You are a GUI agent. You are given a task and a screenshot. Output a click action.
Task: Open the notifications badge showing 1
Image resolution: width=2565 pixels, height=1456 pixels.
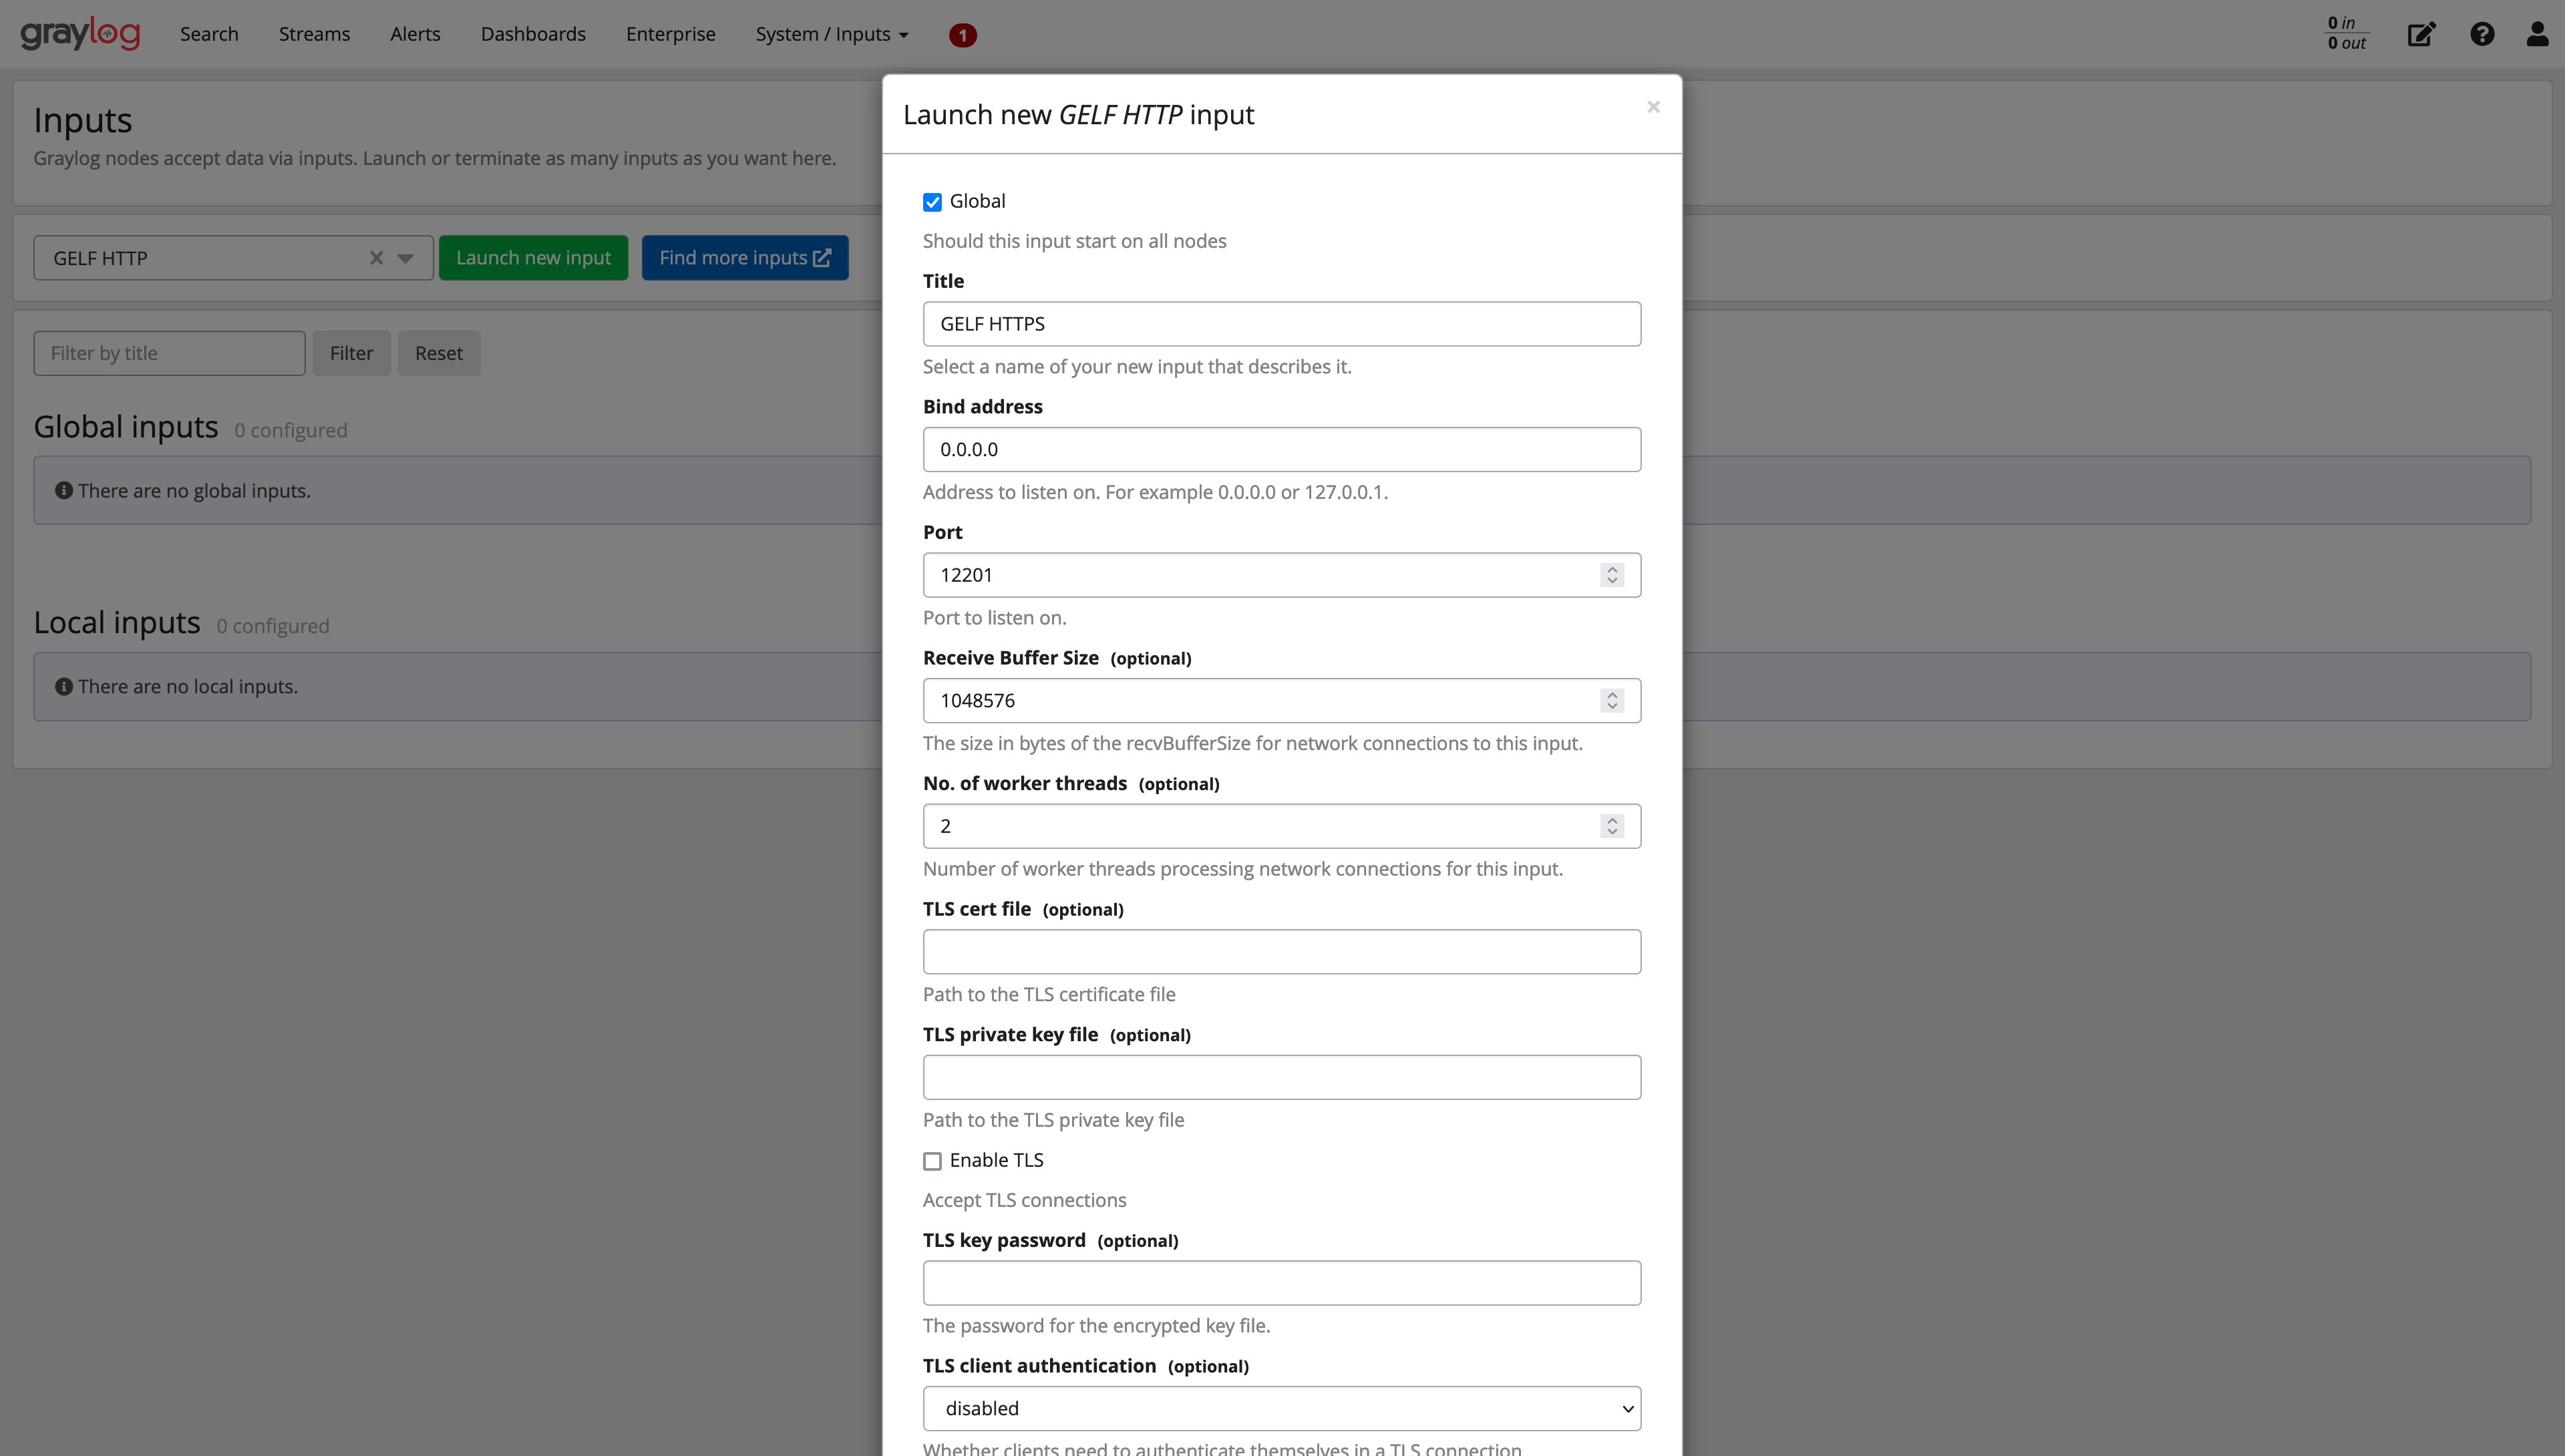pos(962,35)
